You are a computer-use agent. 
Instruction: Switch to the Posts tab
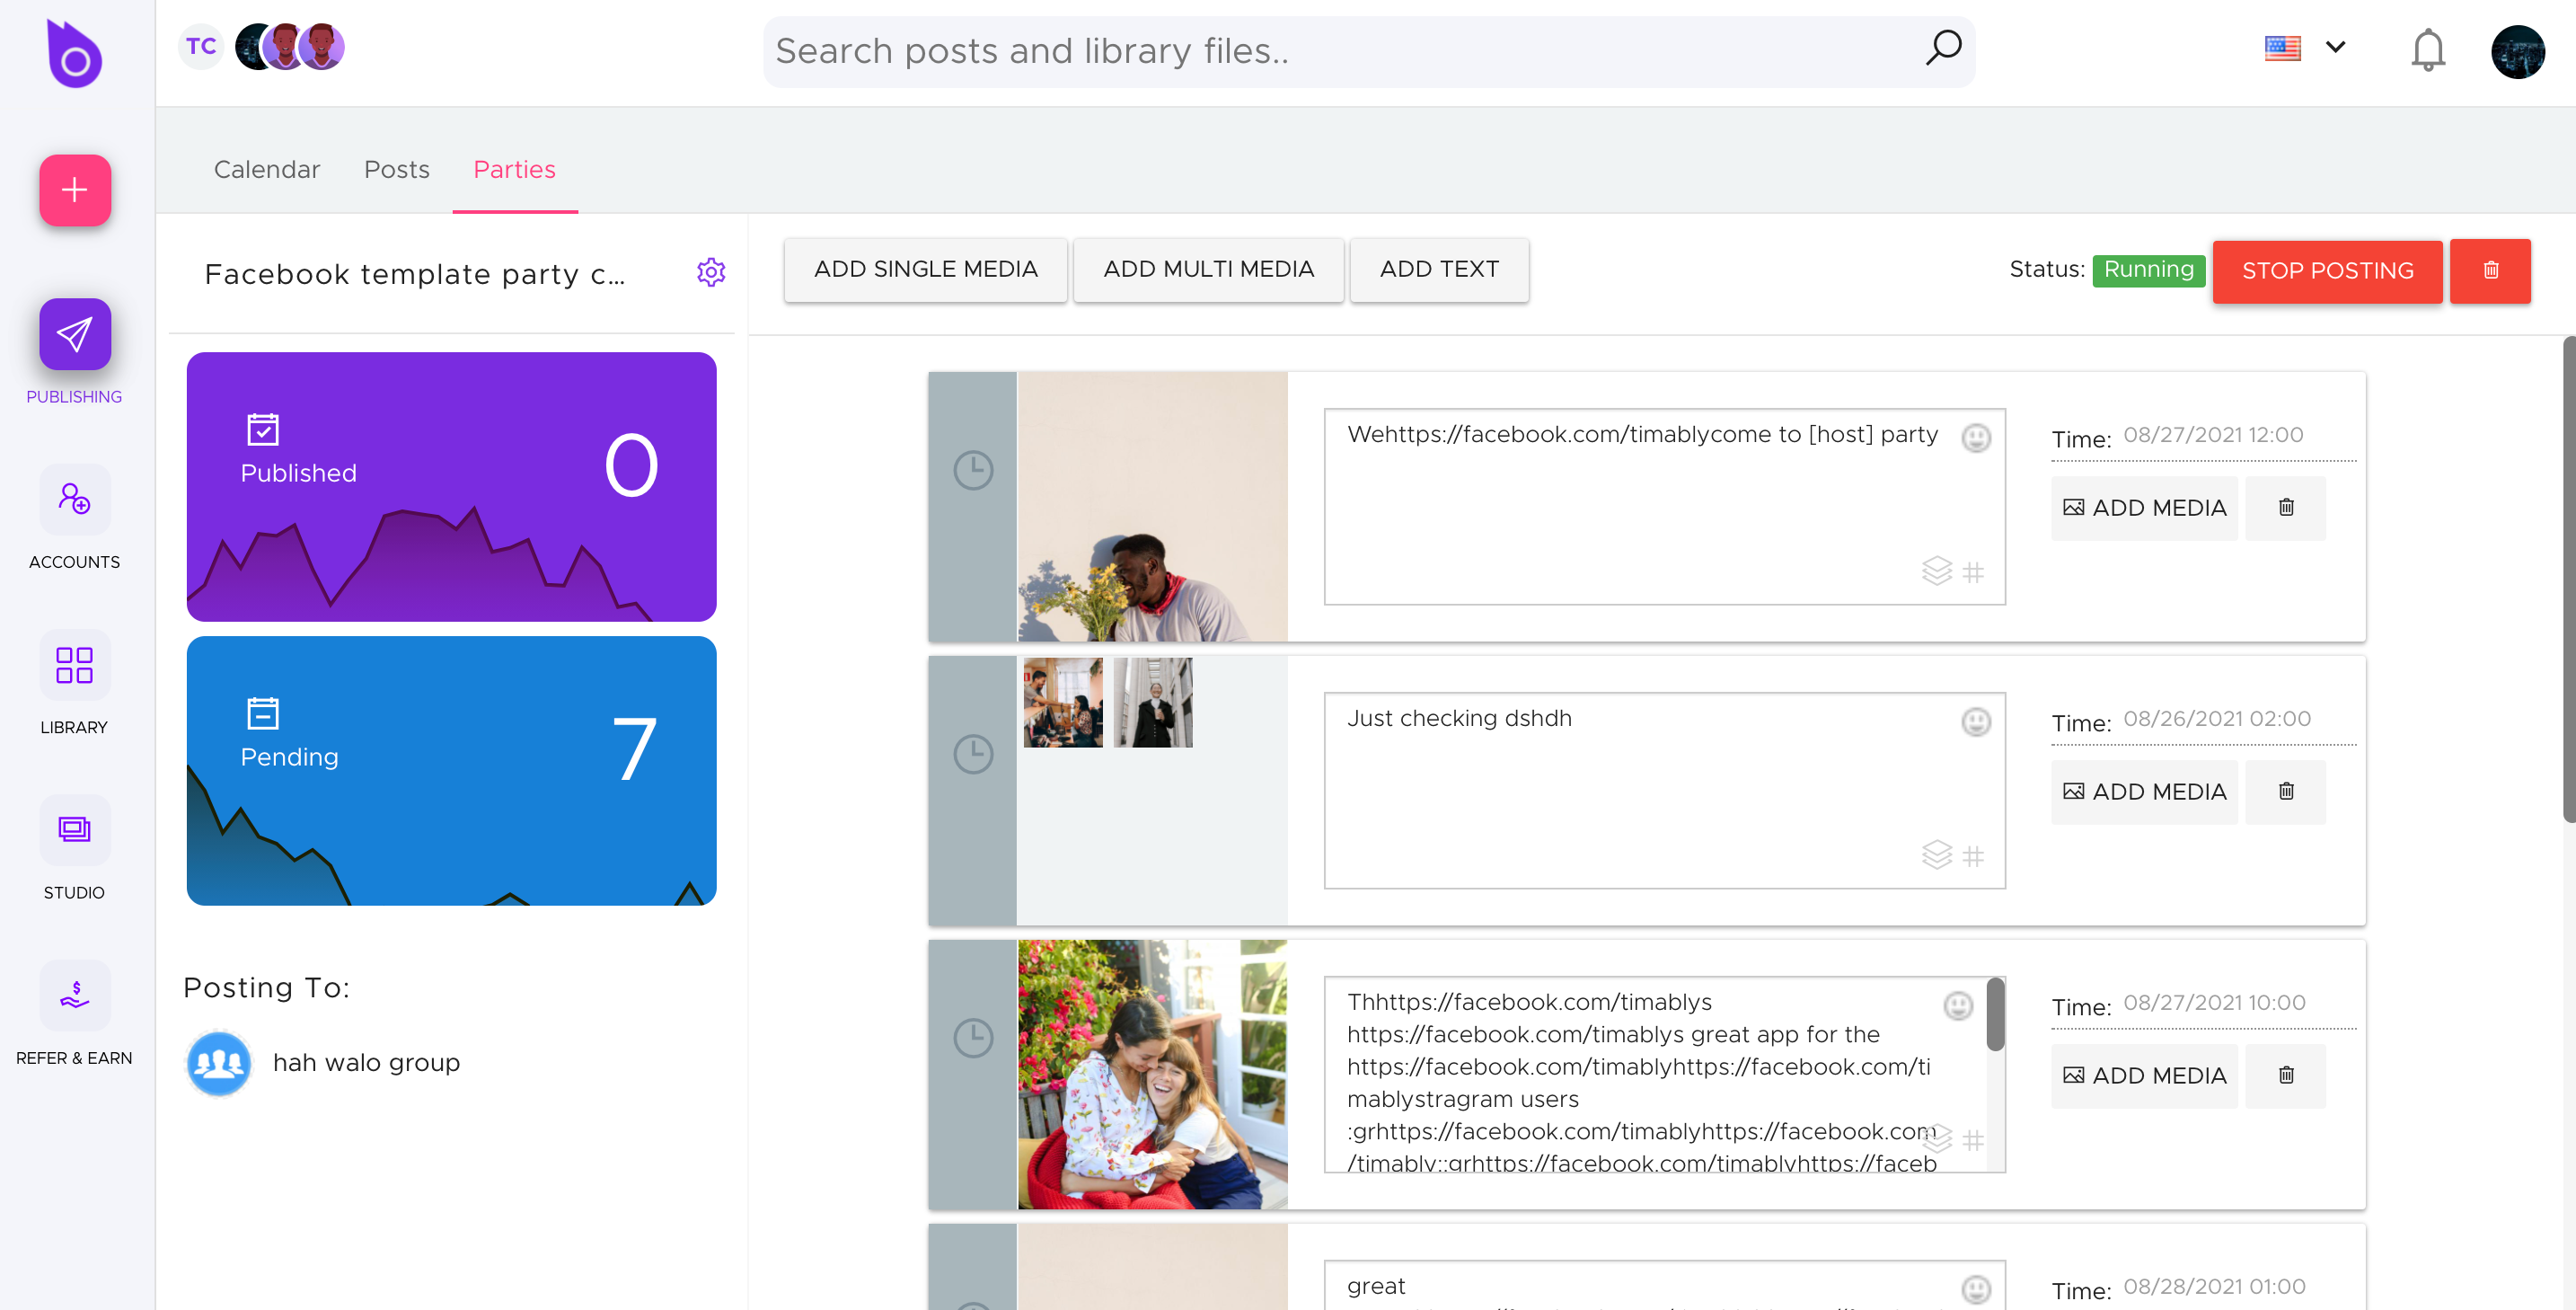click(396, 169)
